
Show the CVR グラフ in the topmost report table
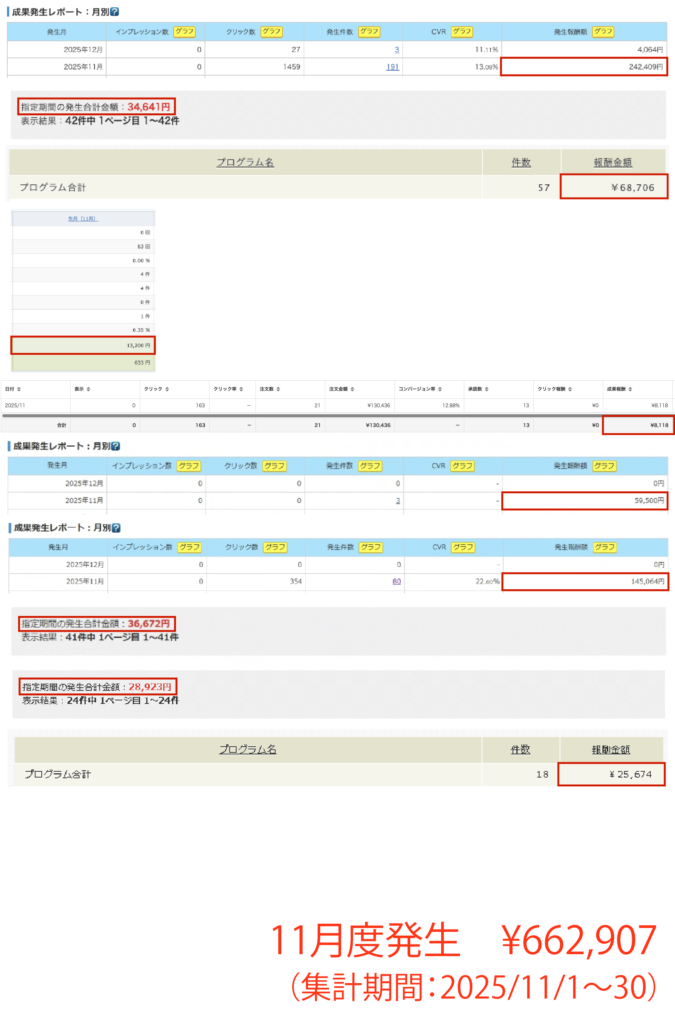point(461,32)
